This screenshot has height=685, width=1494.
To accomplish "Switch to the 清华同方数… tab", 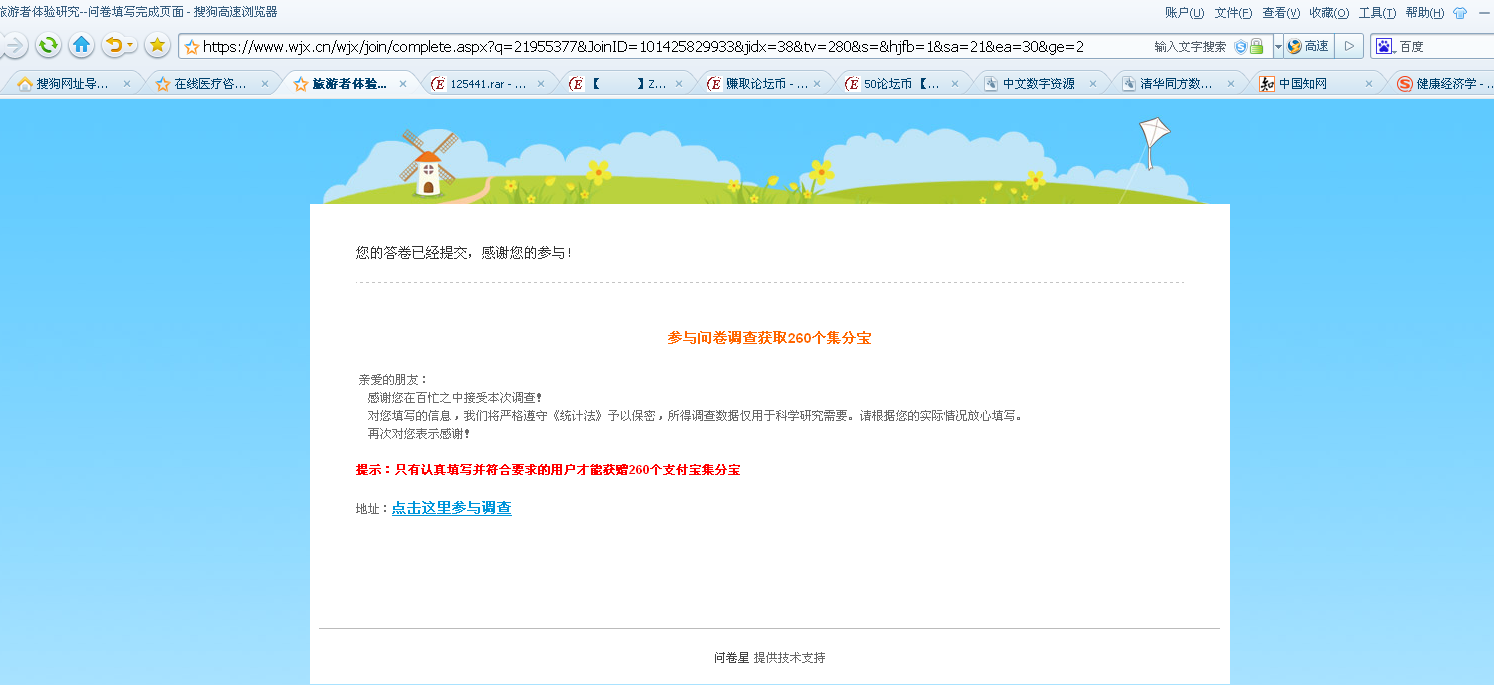I will [1177, 84].
